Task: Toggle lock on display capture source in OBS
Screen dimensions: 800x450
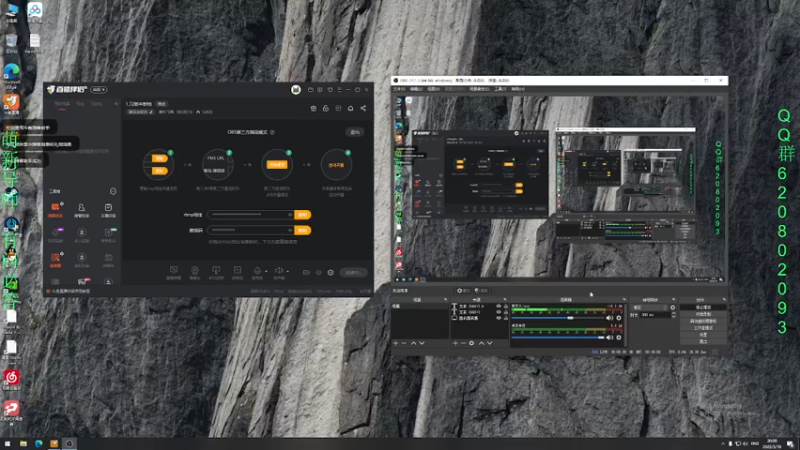Action: (506, 318)
